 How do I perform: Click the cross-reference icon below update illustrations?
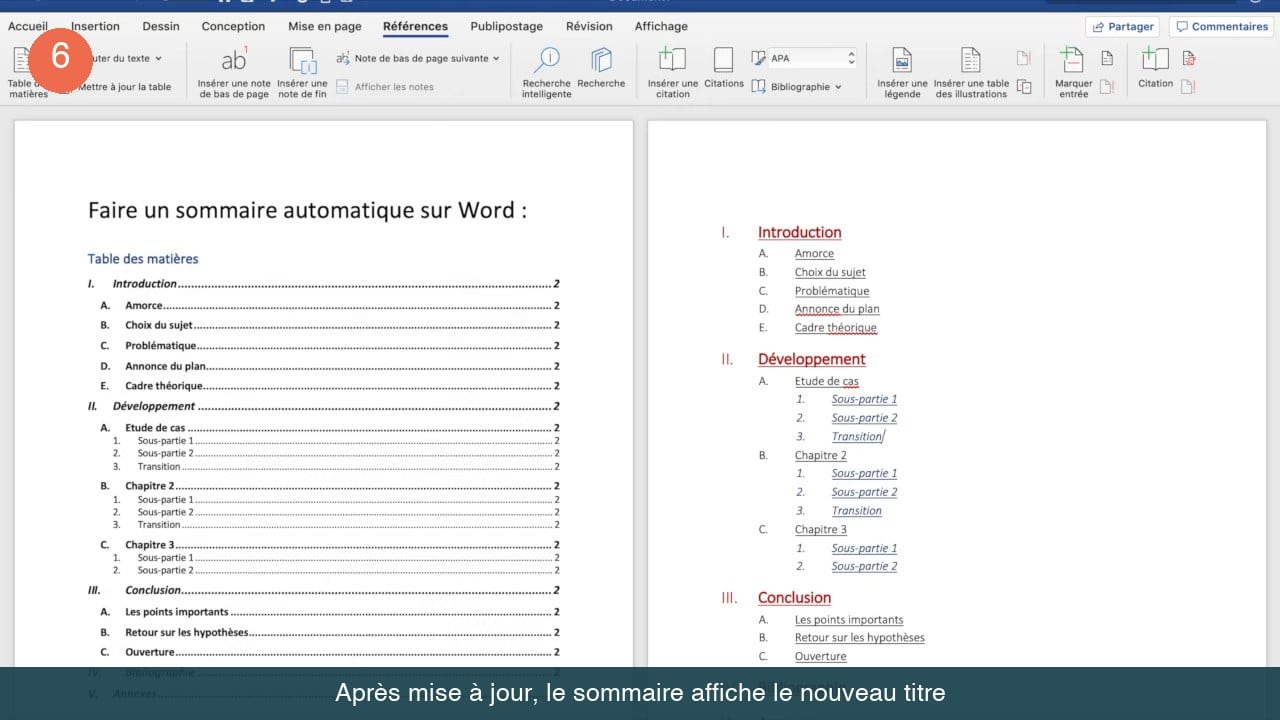point(1024,87)
